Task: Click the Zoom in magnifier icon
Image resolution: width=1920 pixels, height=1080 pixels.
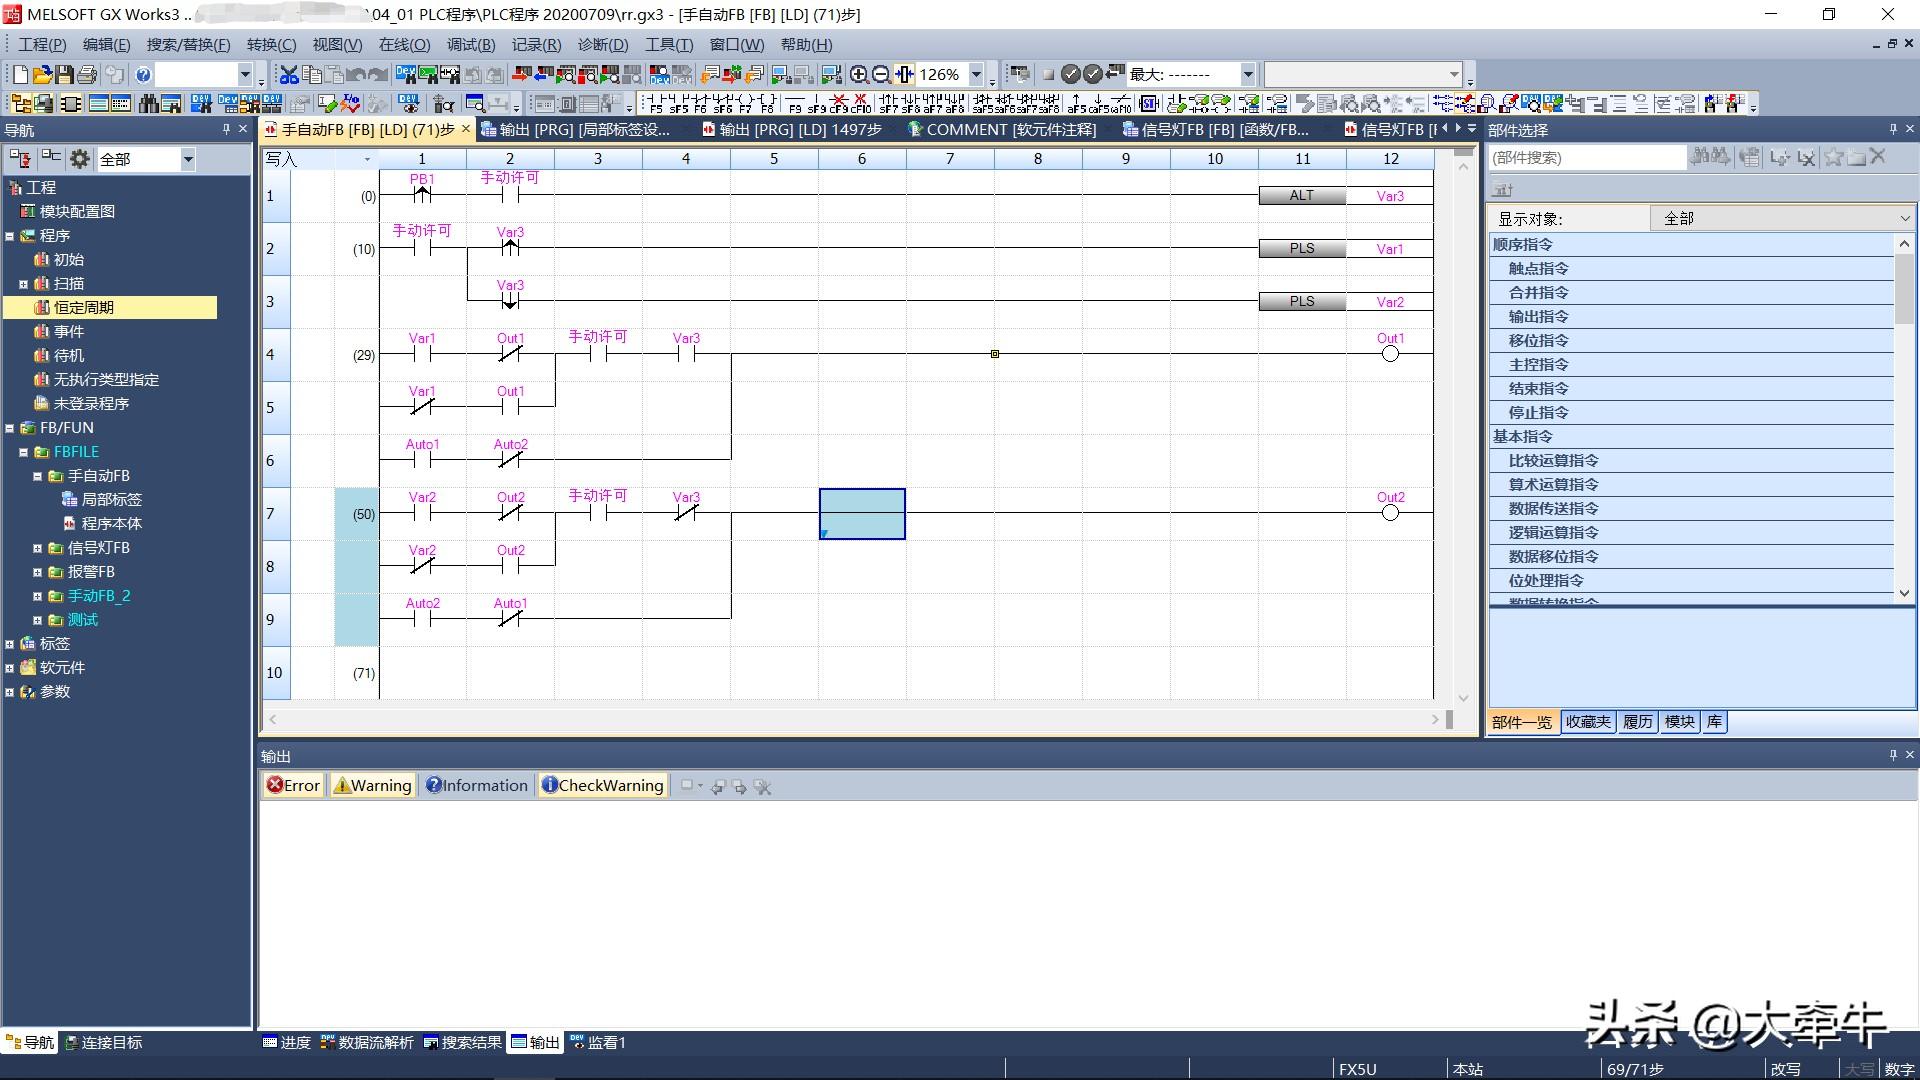Action: [858, 74]
